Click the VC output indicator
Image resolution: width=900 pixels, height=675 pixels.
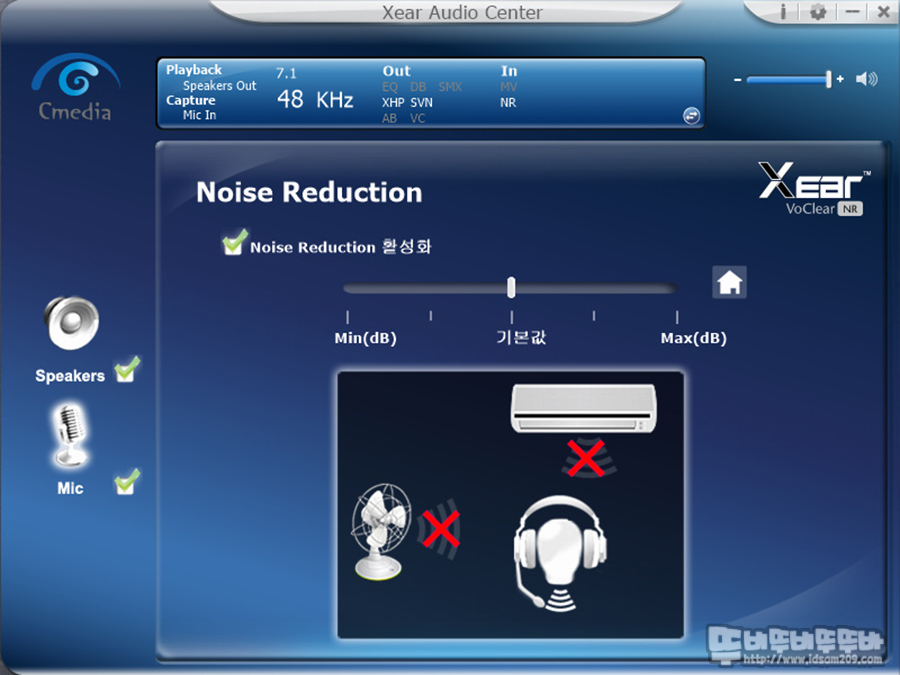click(x=417, y=118)
